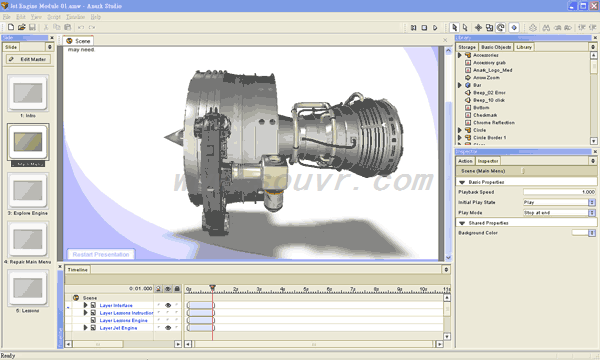Click the binoculars find icon

pos(546,28)
